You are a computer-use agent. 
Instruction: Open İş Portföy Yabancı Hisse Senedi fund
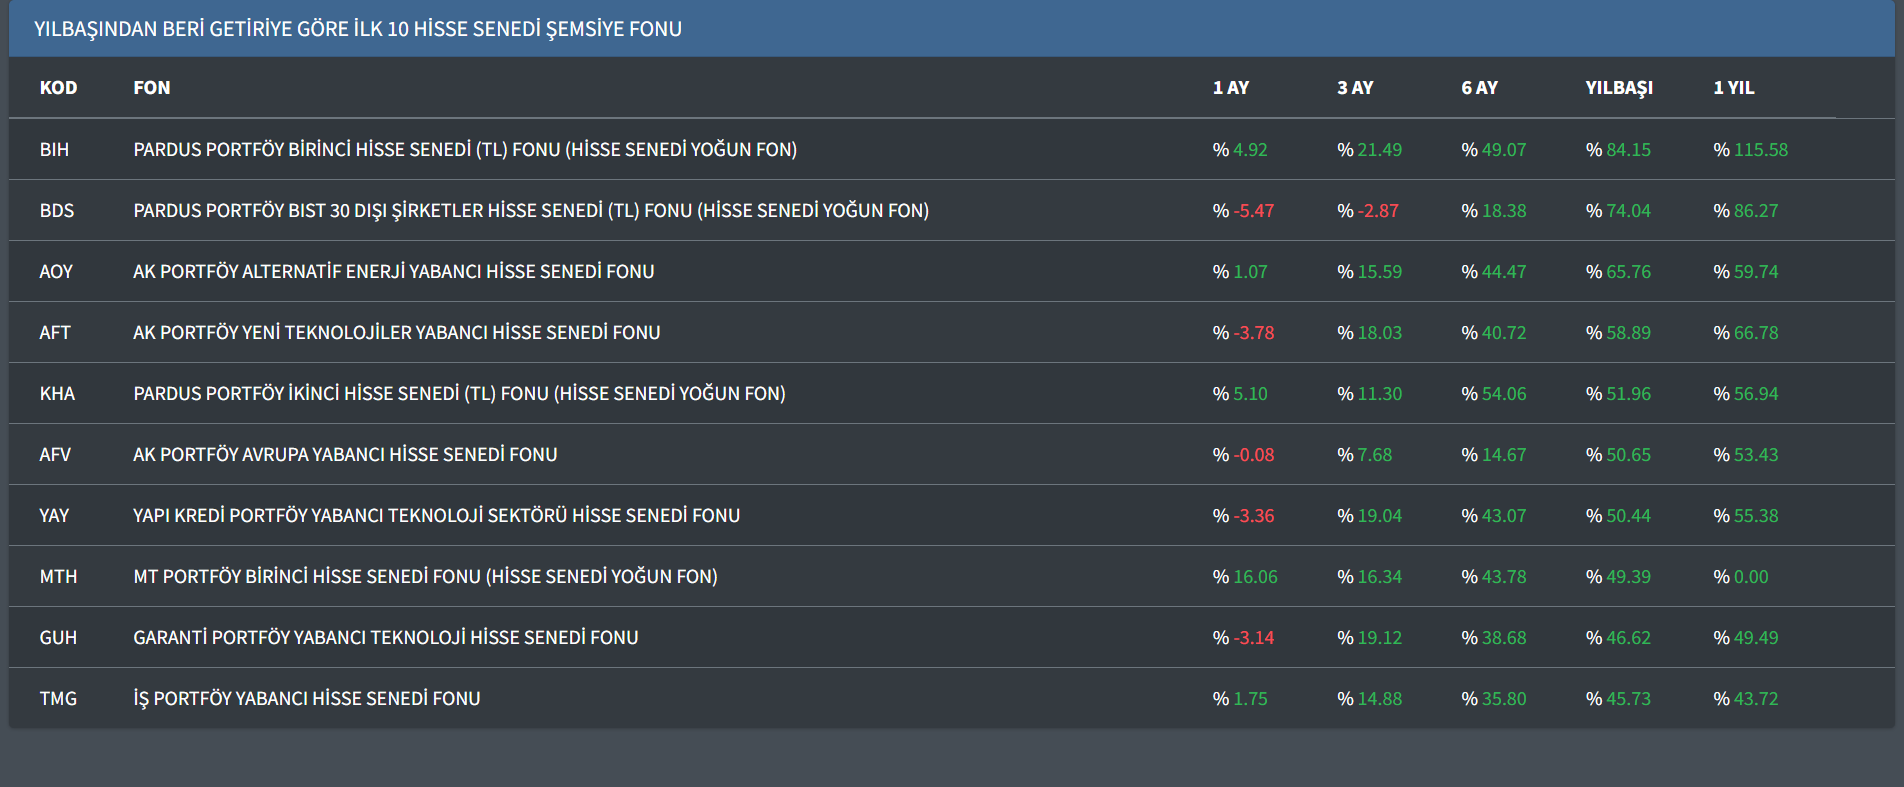click(307, 699)
